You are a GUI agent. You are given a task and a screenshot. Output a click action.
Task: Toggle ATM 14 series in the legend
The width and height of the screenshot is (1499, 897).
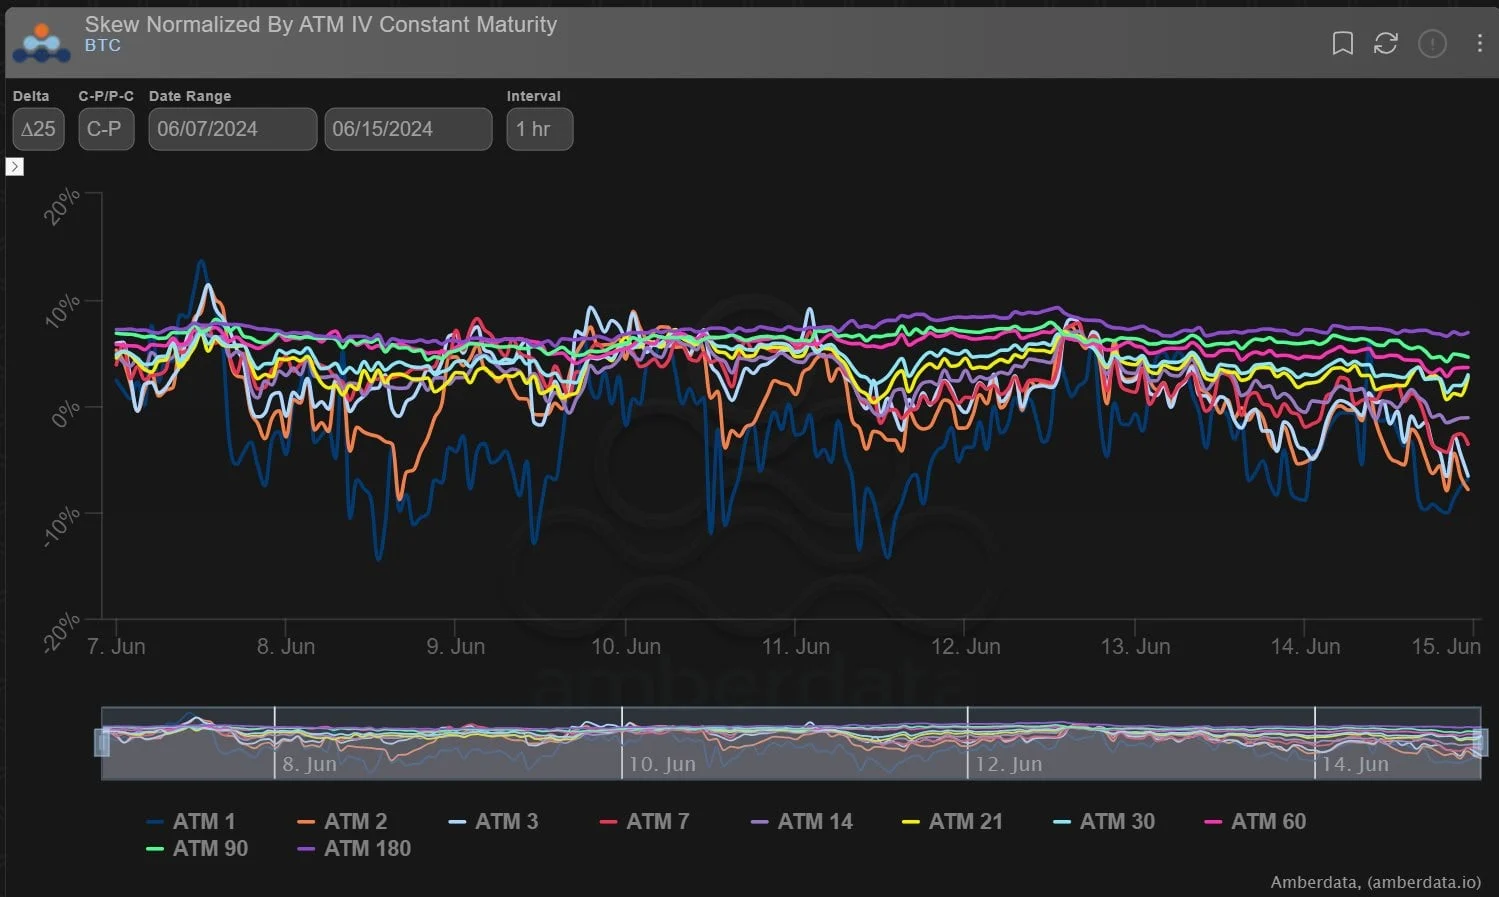coord(802,822)
